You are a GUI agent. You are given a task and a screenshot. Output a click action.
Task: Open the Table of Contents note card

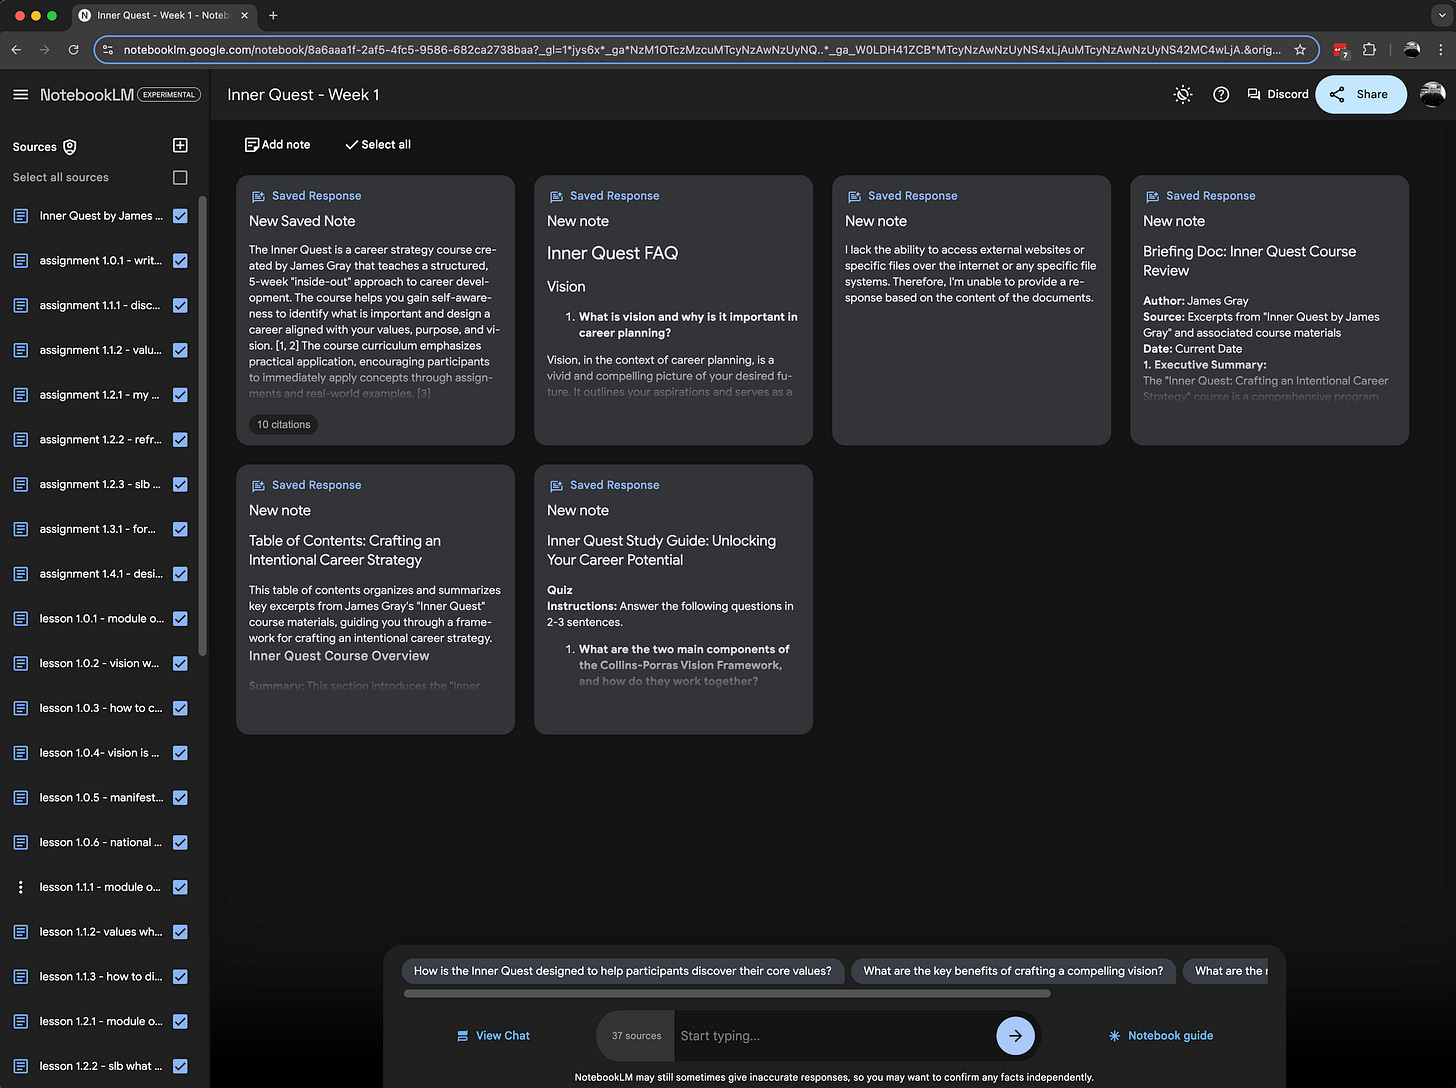(375, 599)
